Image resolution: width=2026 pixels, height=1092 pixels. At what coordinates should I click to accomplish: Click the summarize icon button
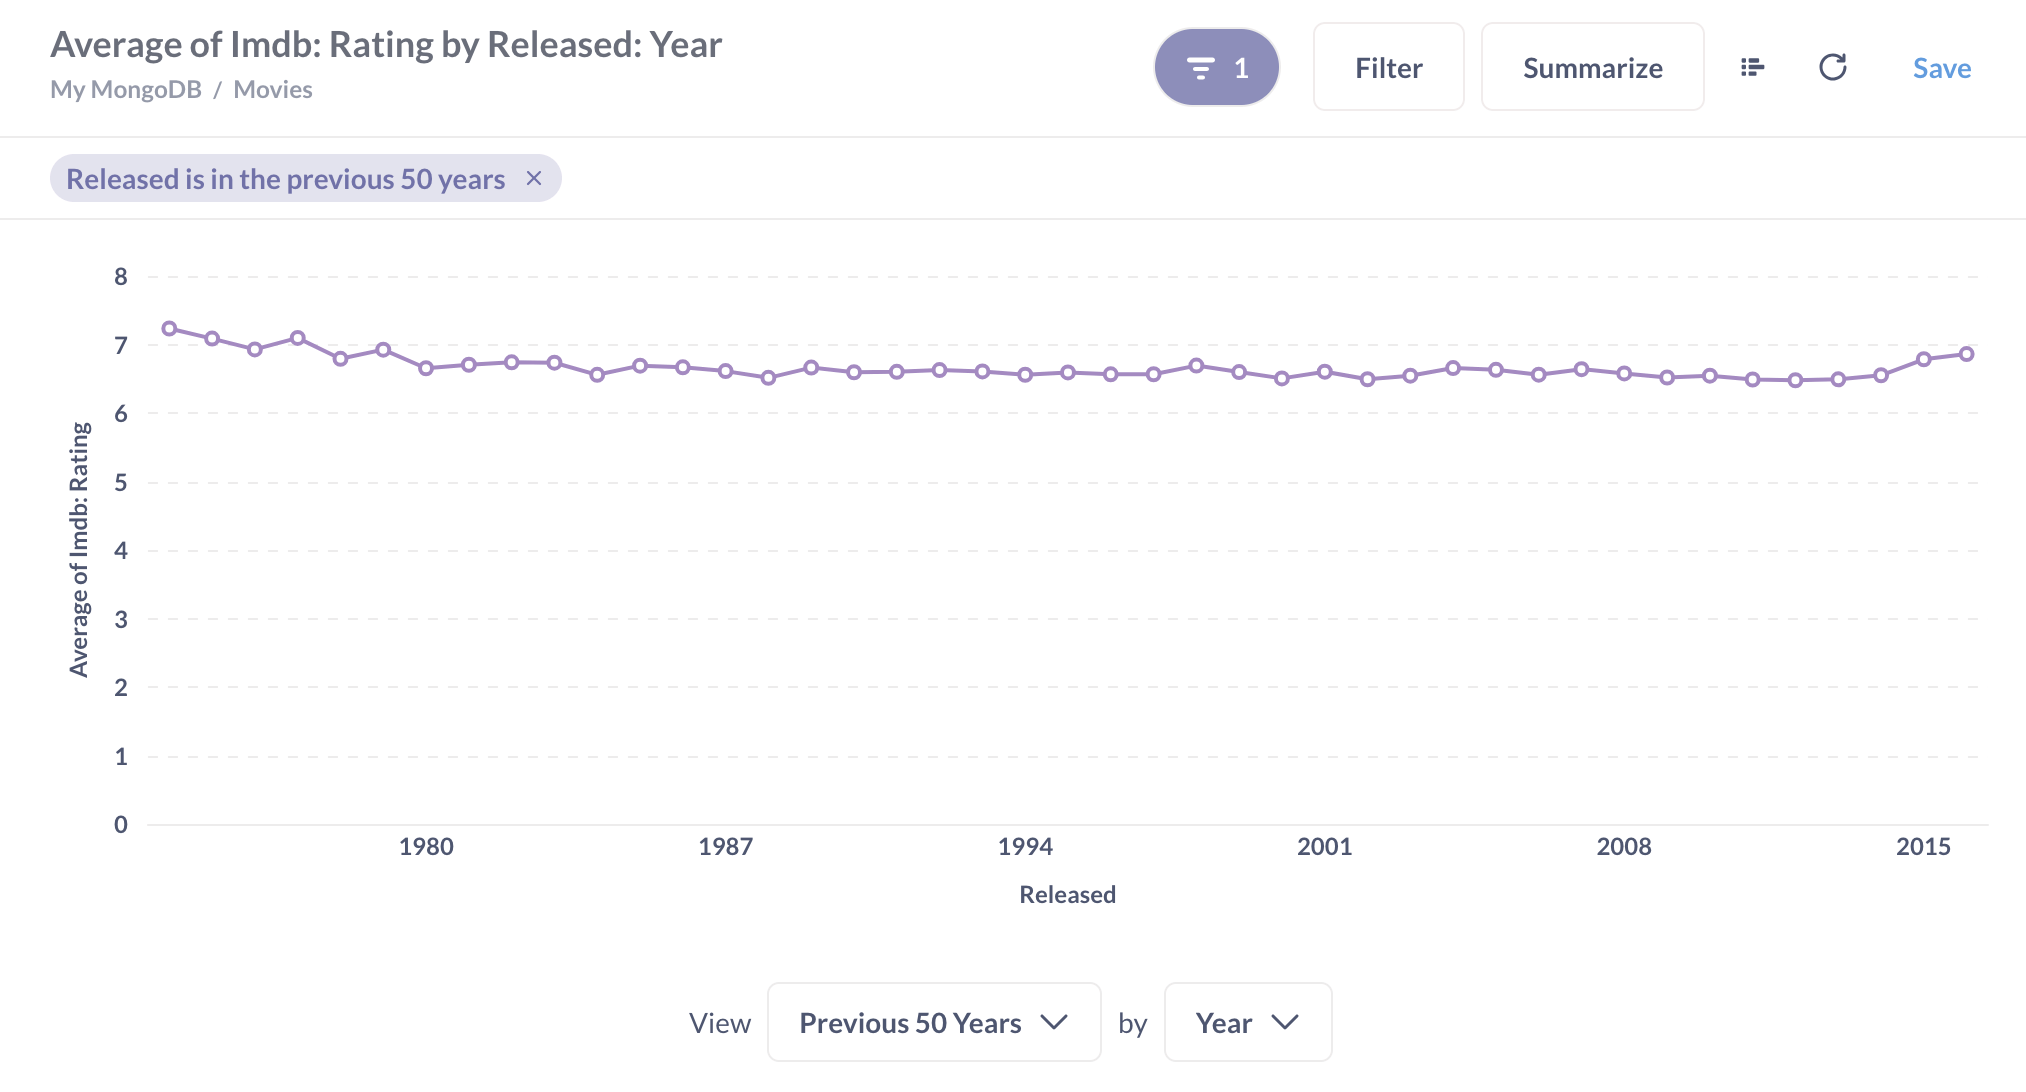[1752, 65]
